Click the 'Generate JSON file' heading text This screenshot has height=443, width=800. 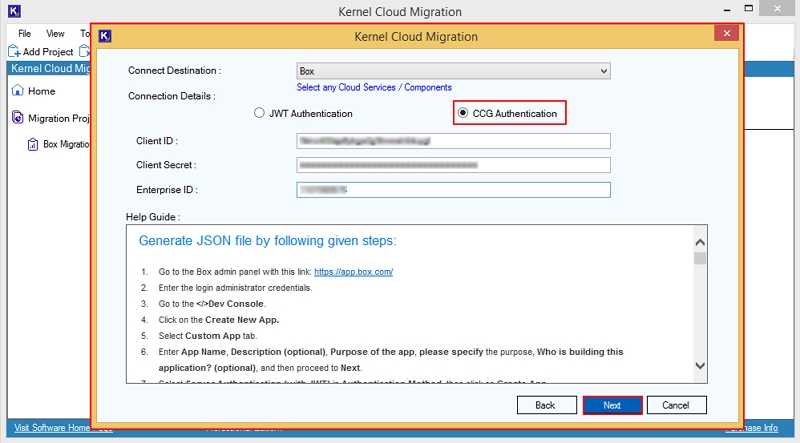267,241
